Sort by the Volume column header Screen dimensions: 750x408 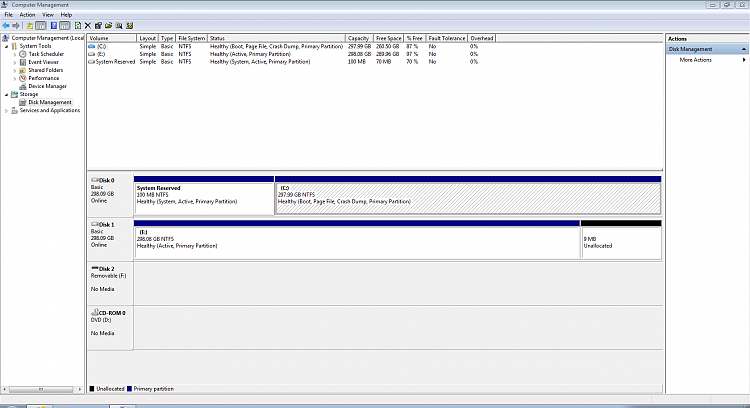pos(112,38)
